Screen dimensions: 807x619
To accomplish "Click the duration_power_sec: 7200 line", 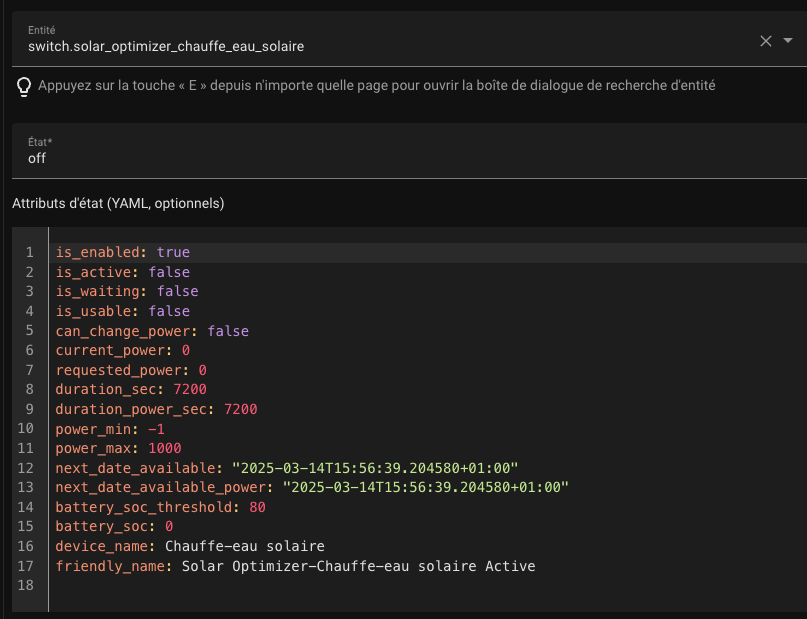I will coord(156,409).
